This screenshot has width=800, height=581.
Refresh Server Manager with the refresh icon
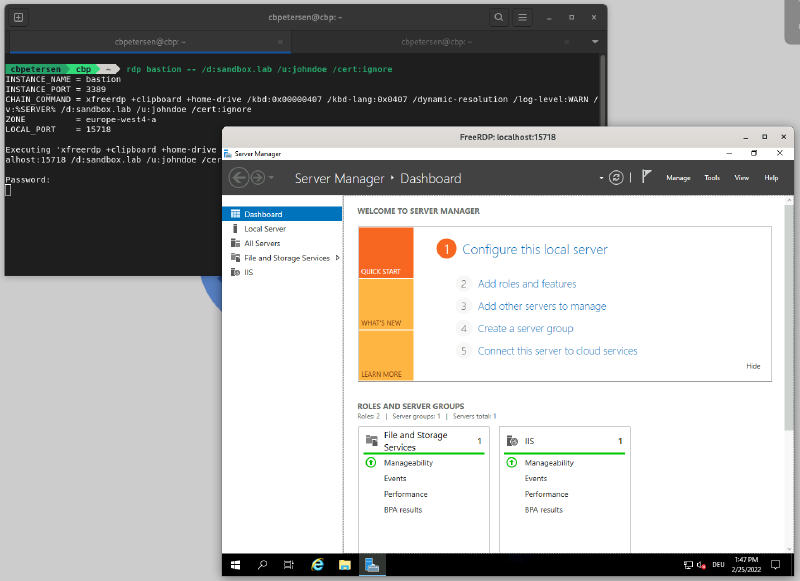(x=615, y=177)
